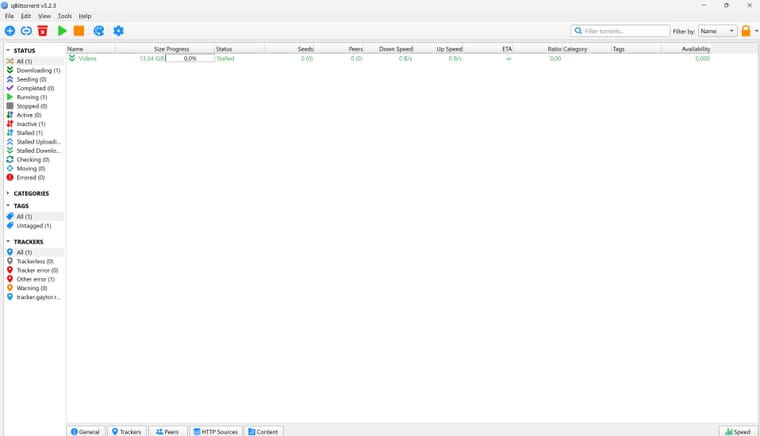
Task: Open the Tools menu
Action: pos(64,16)
